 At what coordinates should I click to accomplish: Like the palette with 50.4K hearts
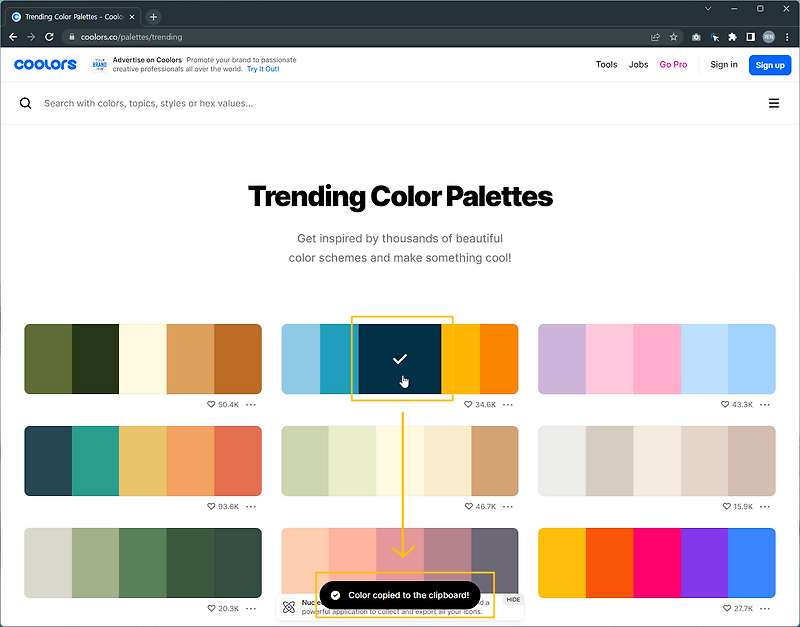209,405
